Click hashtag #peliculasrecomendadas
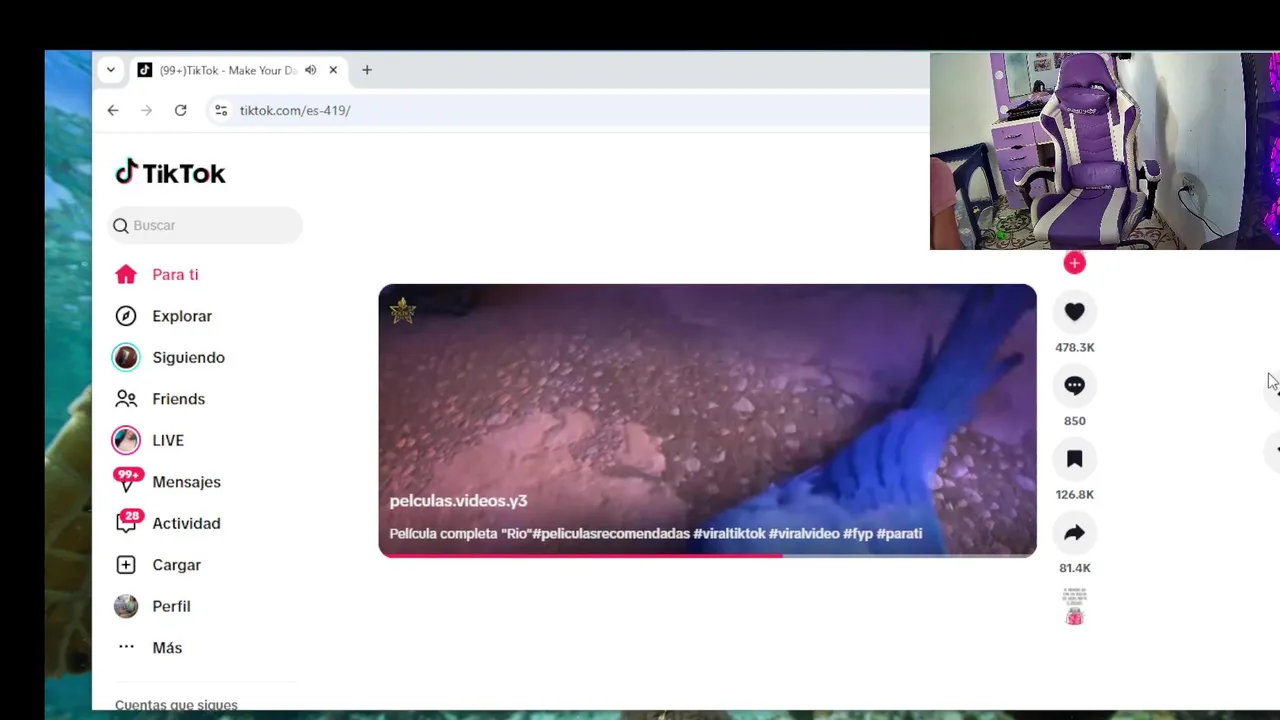1280x720 pixels. coord(611,534)
